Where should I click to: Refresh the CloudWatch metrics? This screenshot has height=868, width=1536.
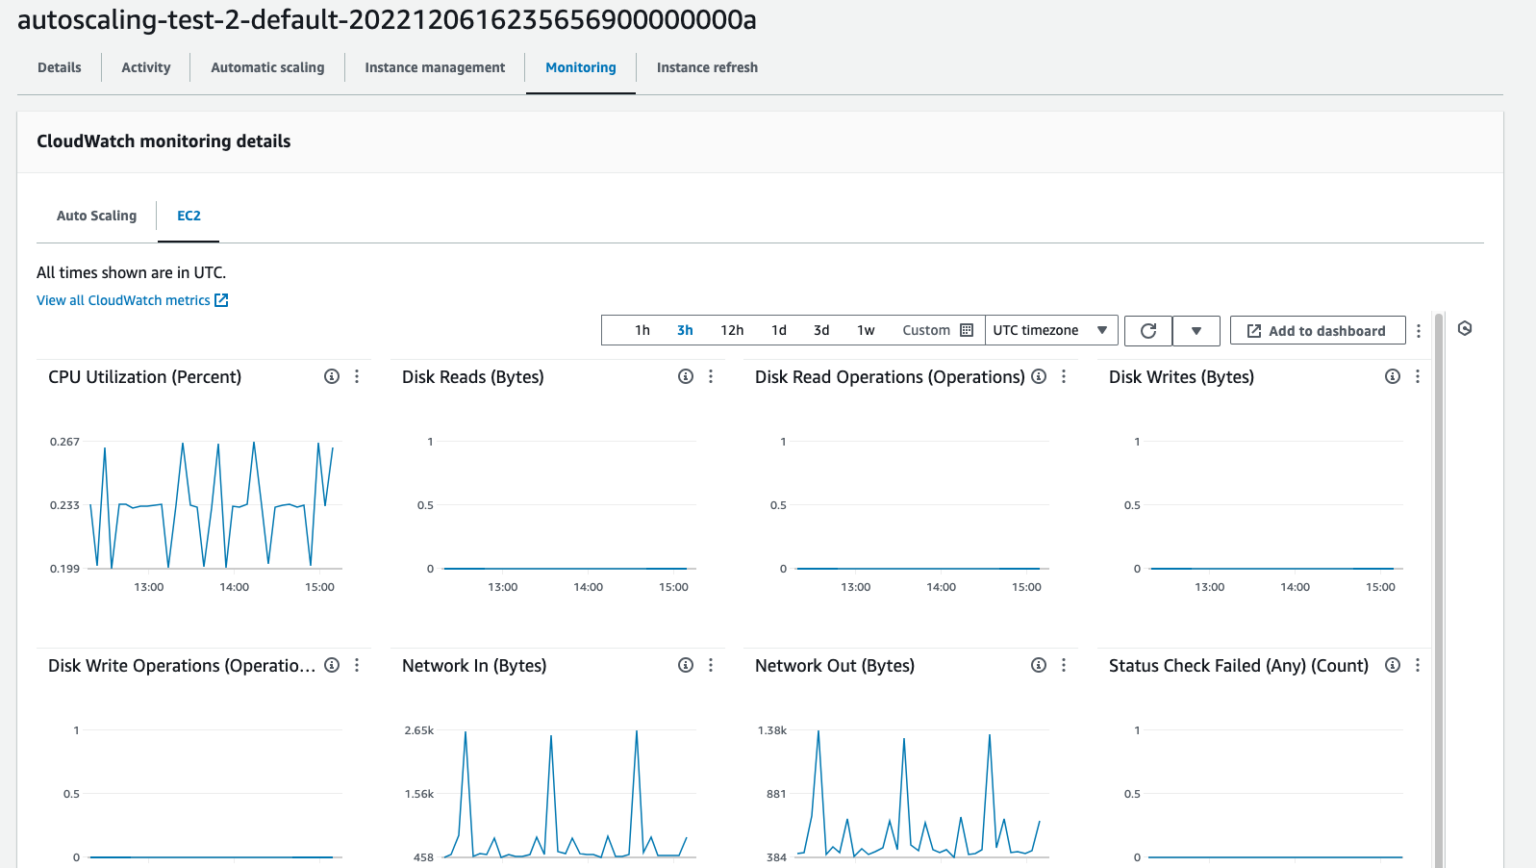click(x=1148, y=330)
